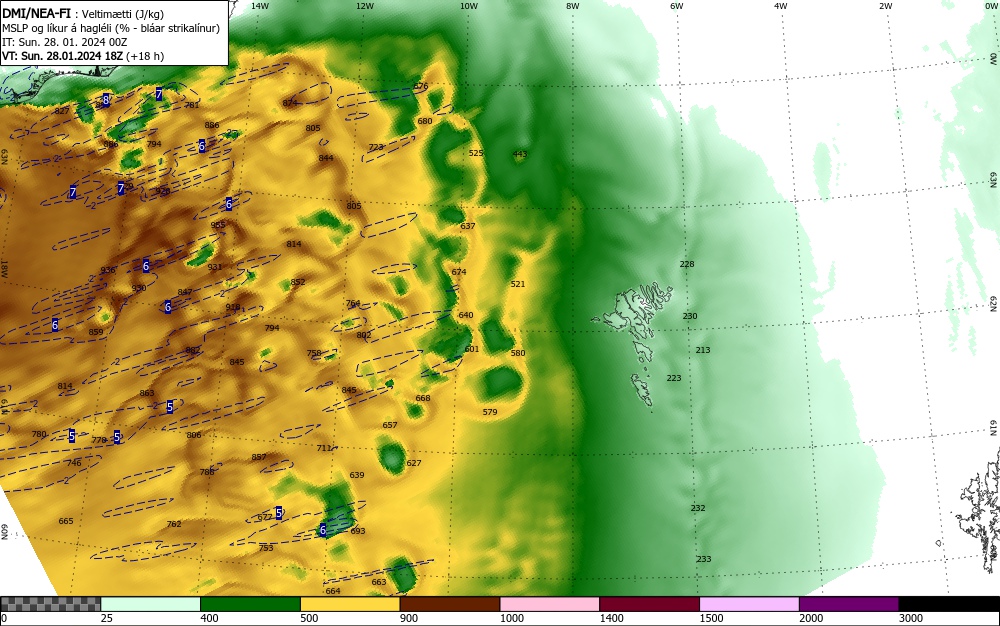Click the map value '674'
The image size is (1000, 626).
point(459,272)
